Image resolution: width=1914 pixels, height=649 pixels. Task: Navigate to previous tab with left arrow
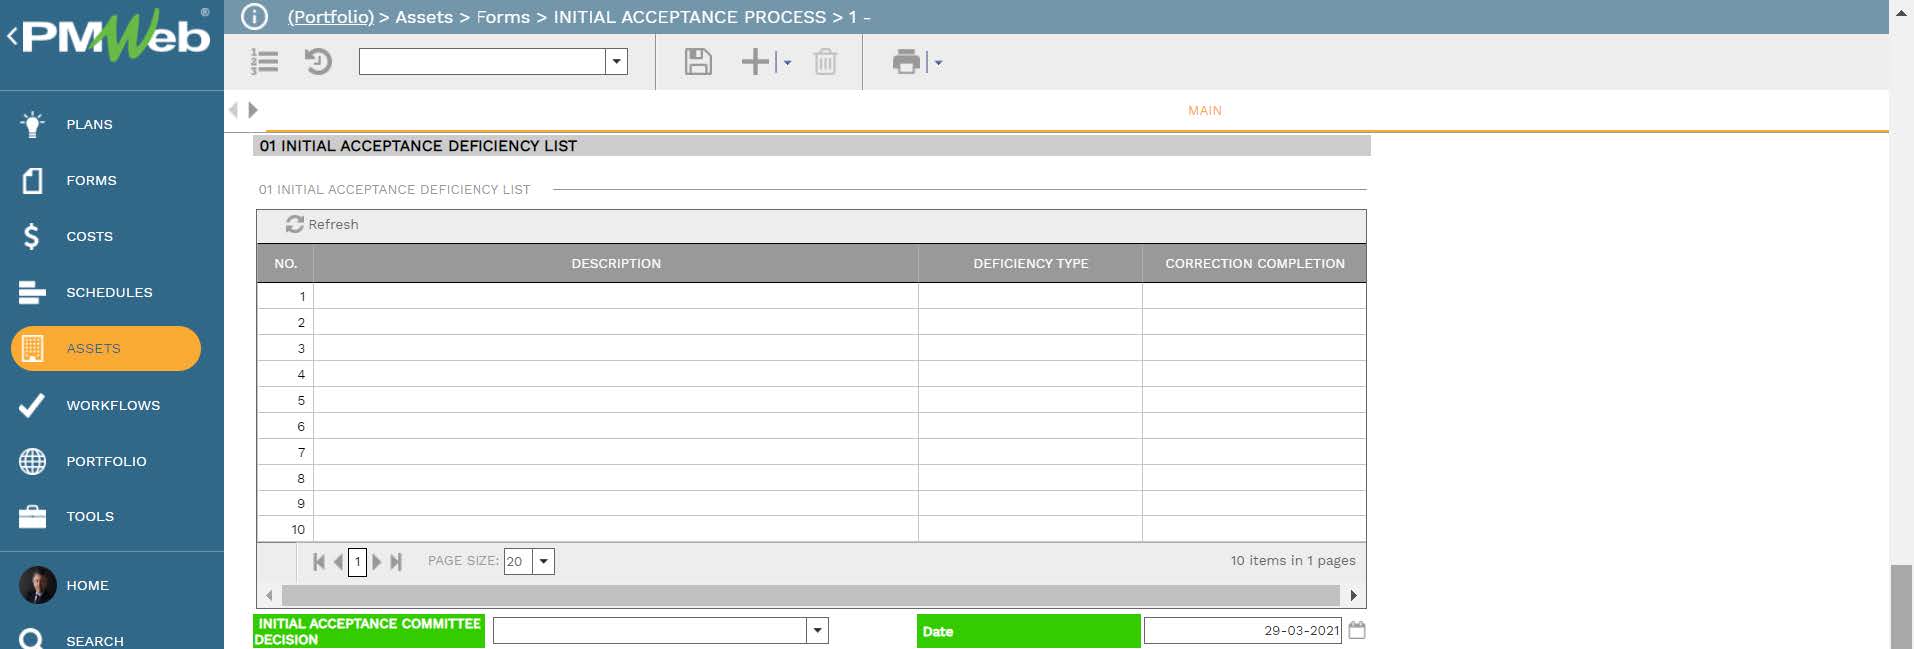(234, 110)
